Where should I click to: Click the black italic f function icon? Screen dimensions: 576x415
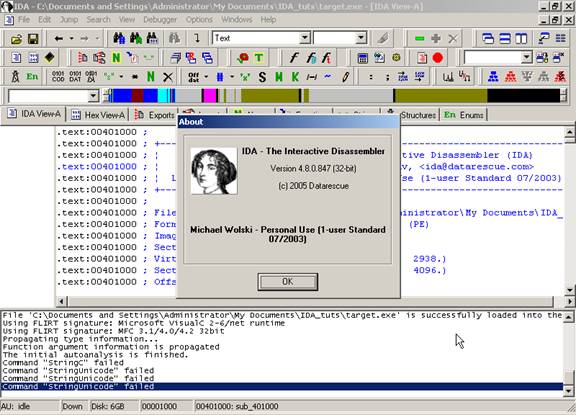pos(294,57)
